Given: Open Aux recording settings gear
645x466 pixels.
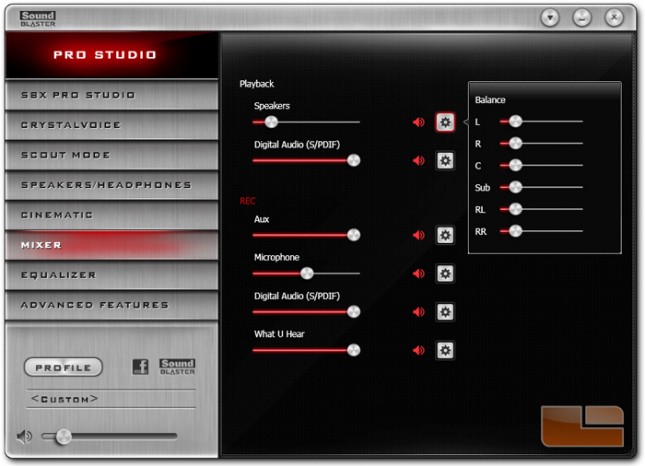Looking at the screenshot, I should click(x=445, y=235).
